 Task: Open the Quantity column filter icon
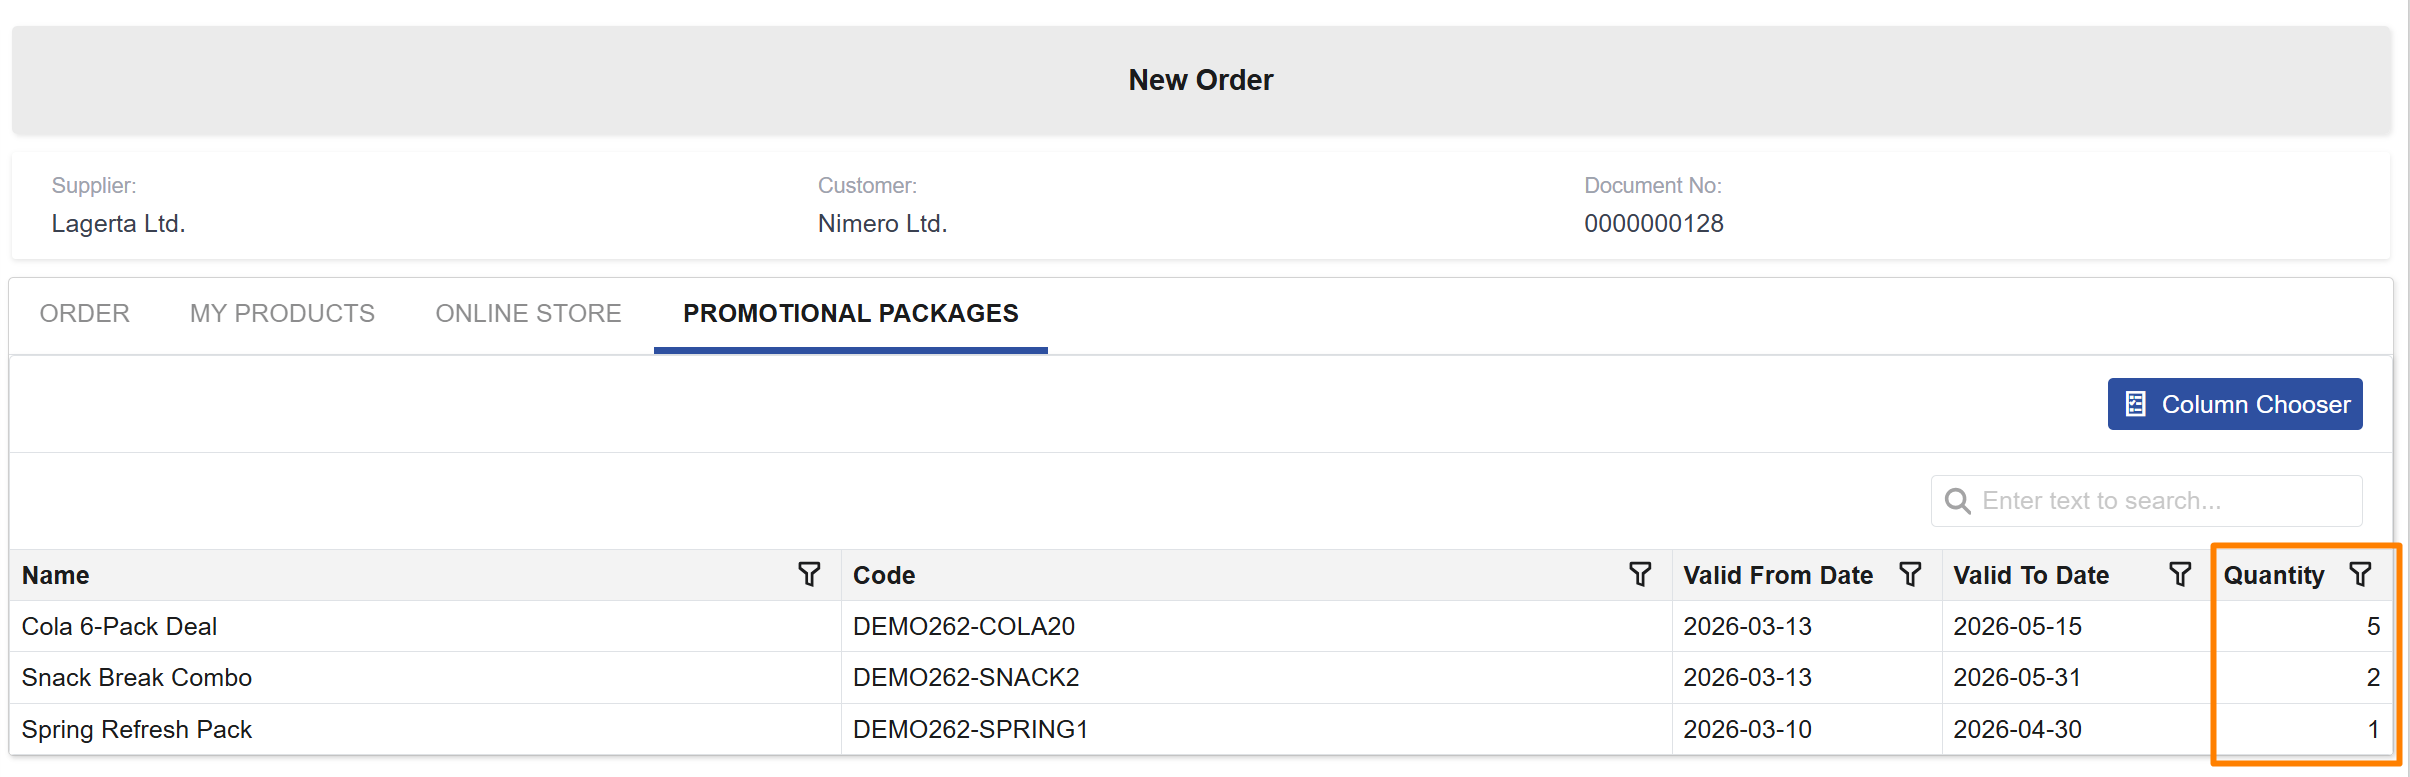tap(2360, 574)
